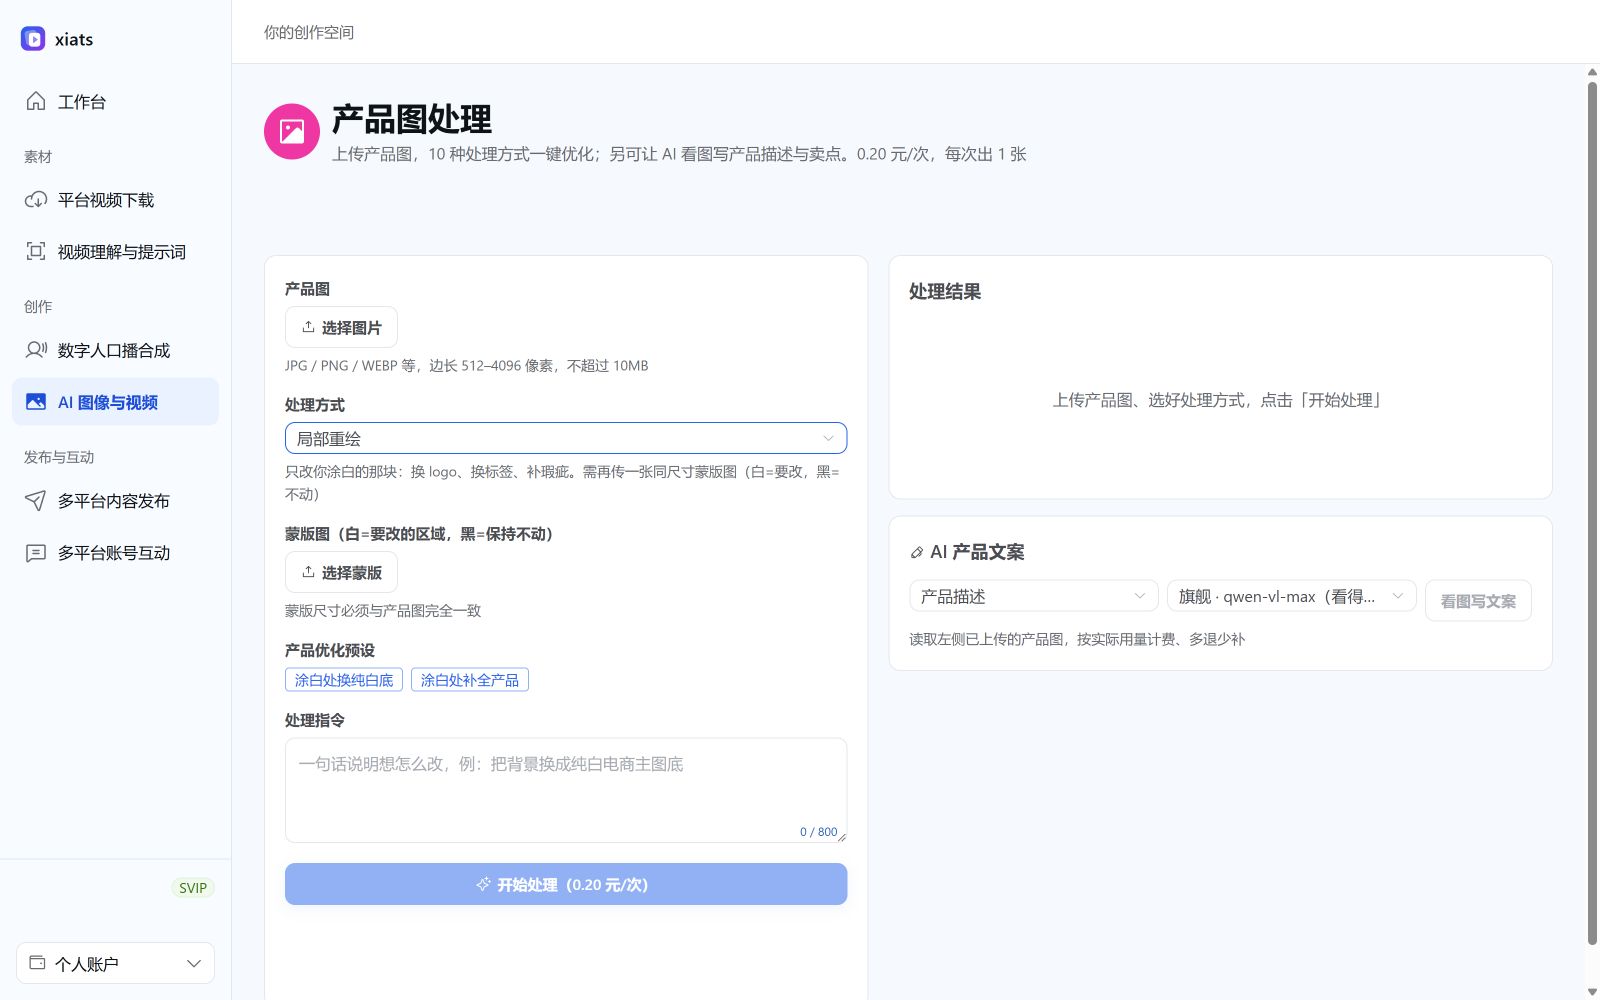The width and height of the screenshot is (1600, 1000).
Task: Click the SVIP badge
Action: pyautogui.click(x=193, y=888)
